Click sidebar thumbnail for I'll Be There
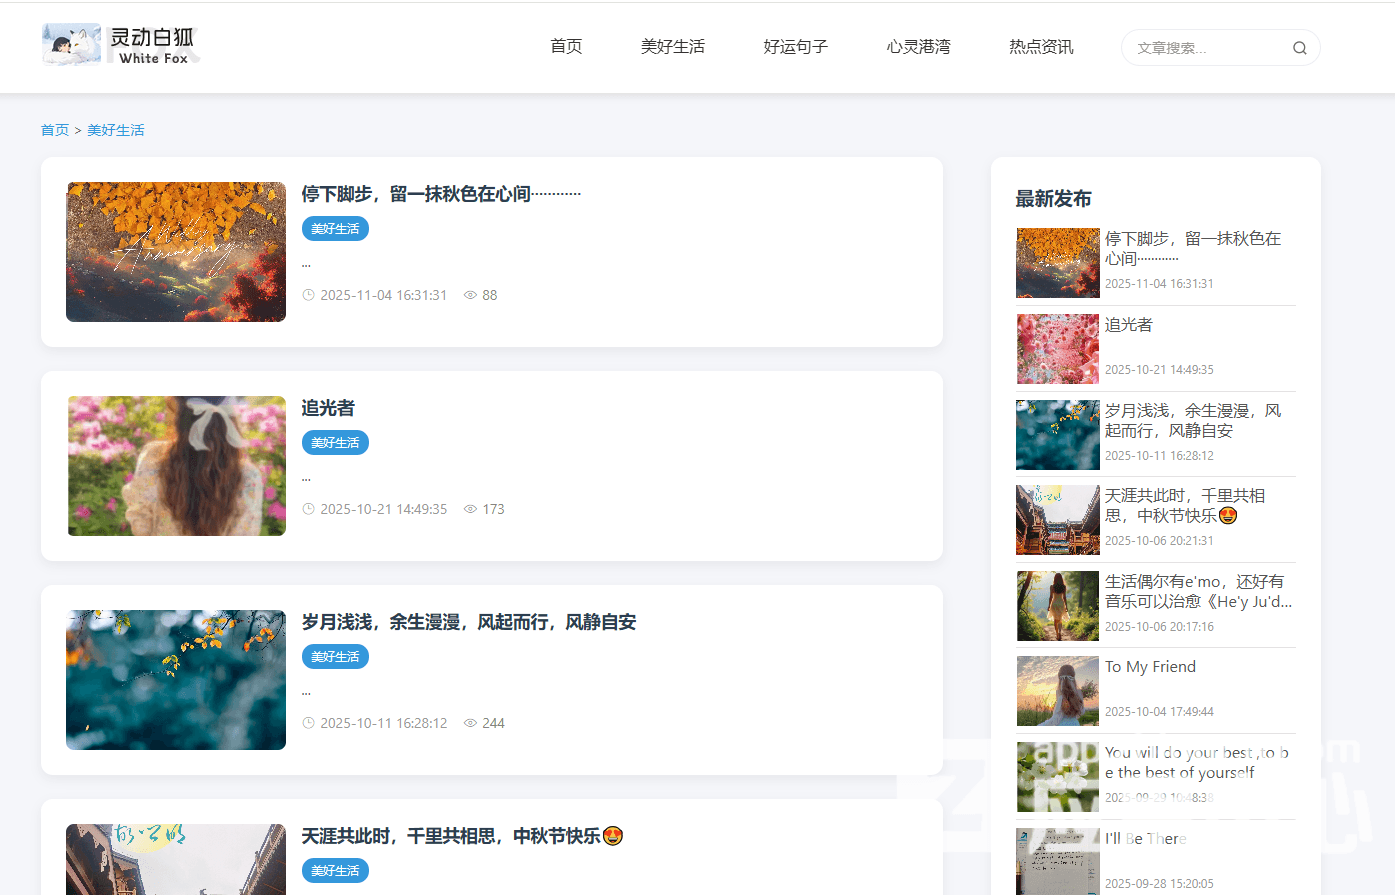Screen dimensions: 1395x895 (x=1057, y=860)
